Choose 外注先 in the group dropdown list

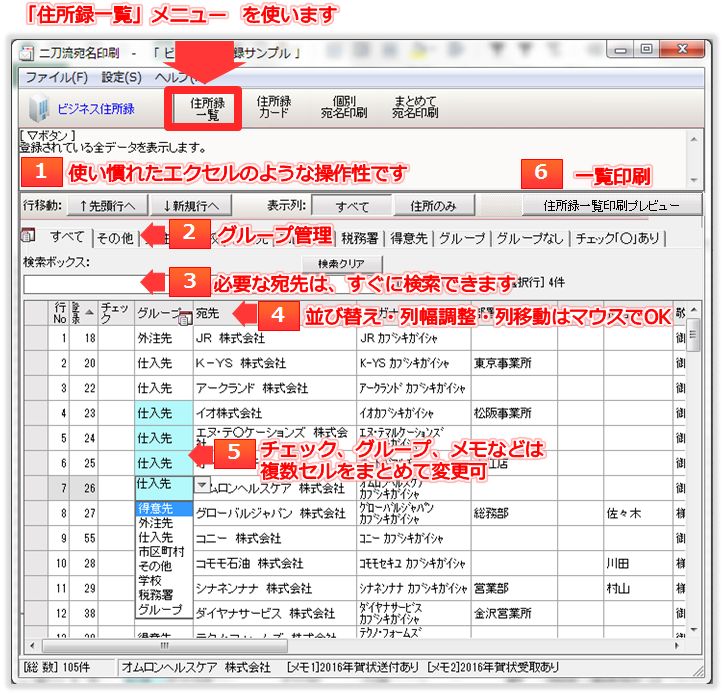[164, 523]
